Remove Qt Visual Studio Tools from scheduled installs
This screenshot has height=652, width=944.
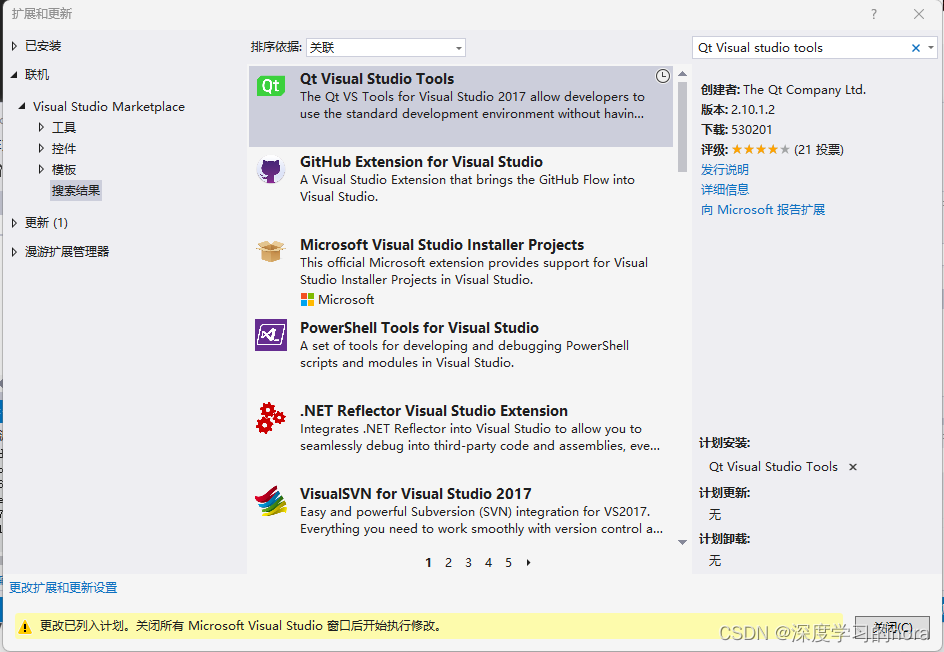pyautogui.click(x=855, y=466)
